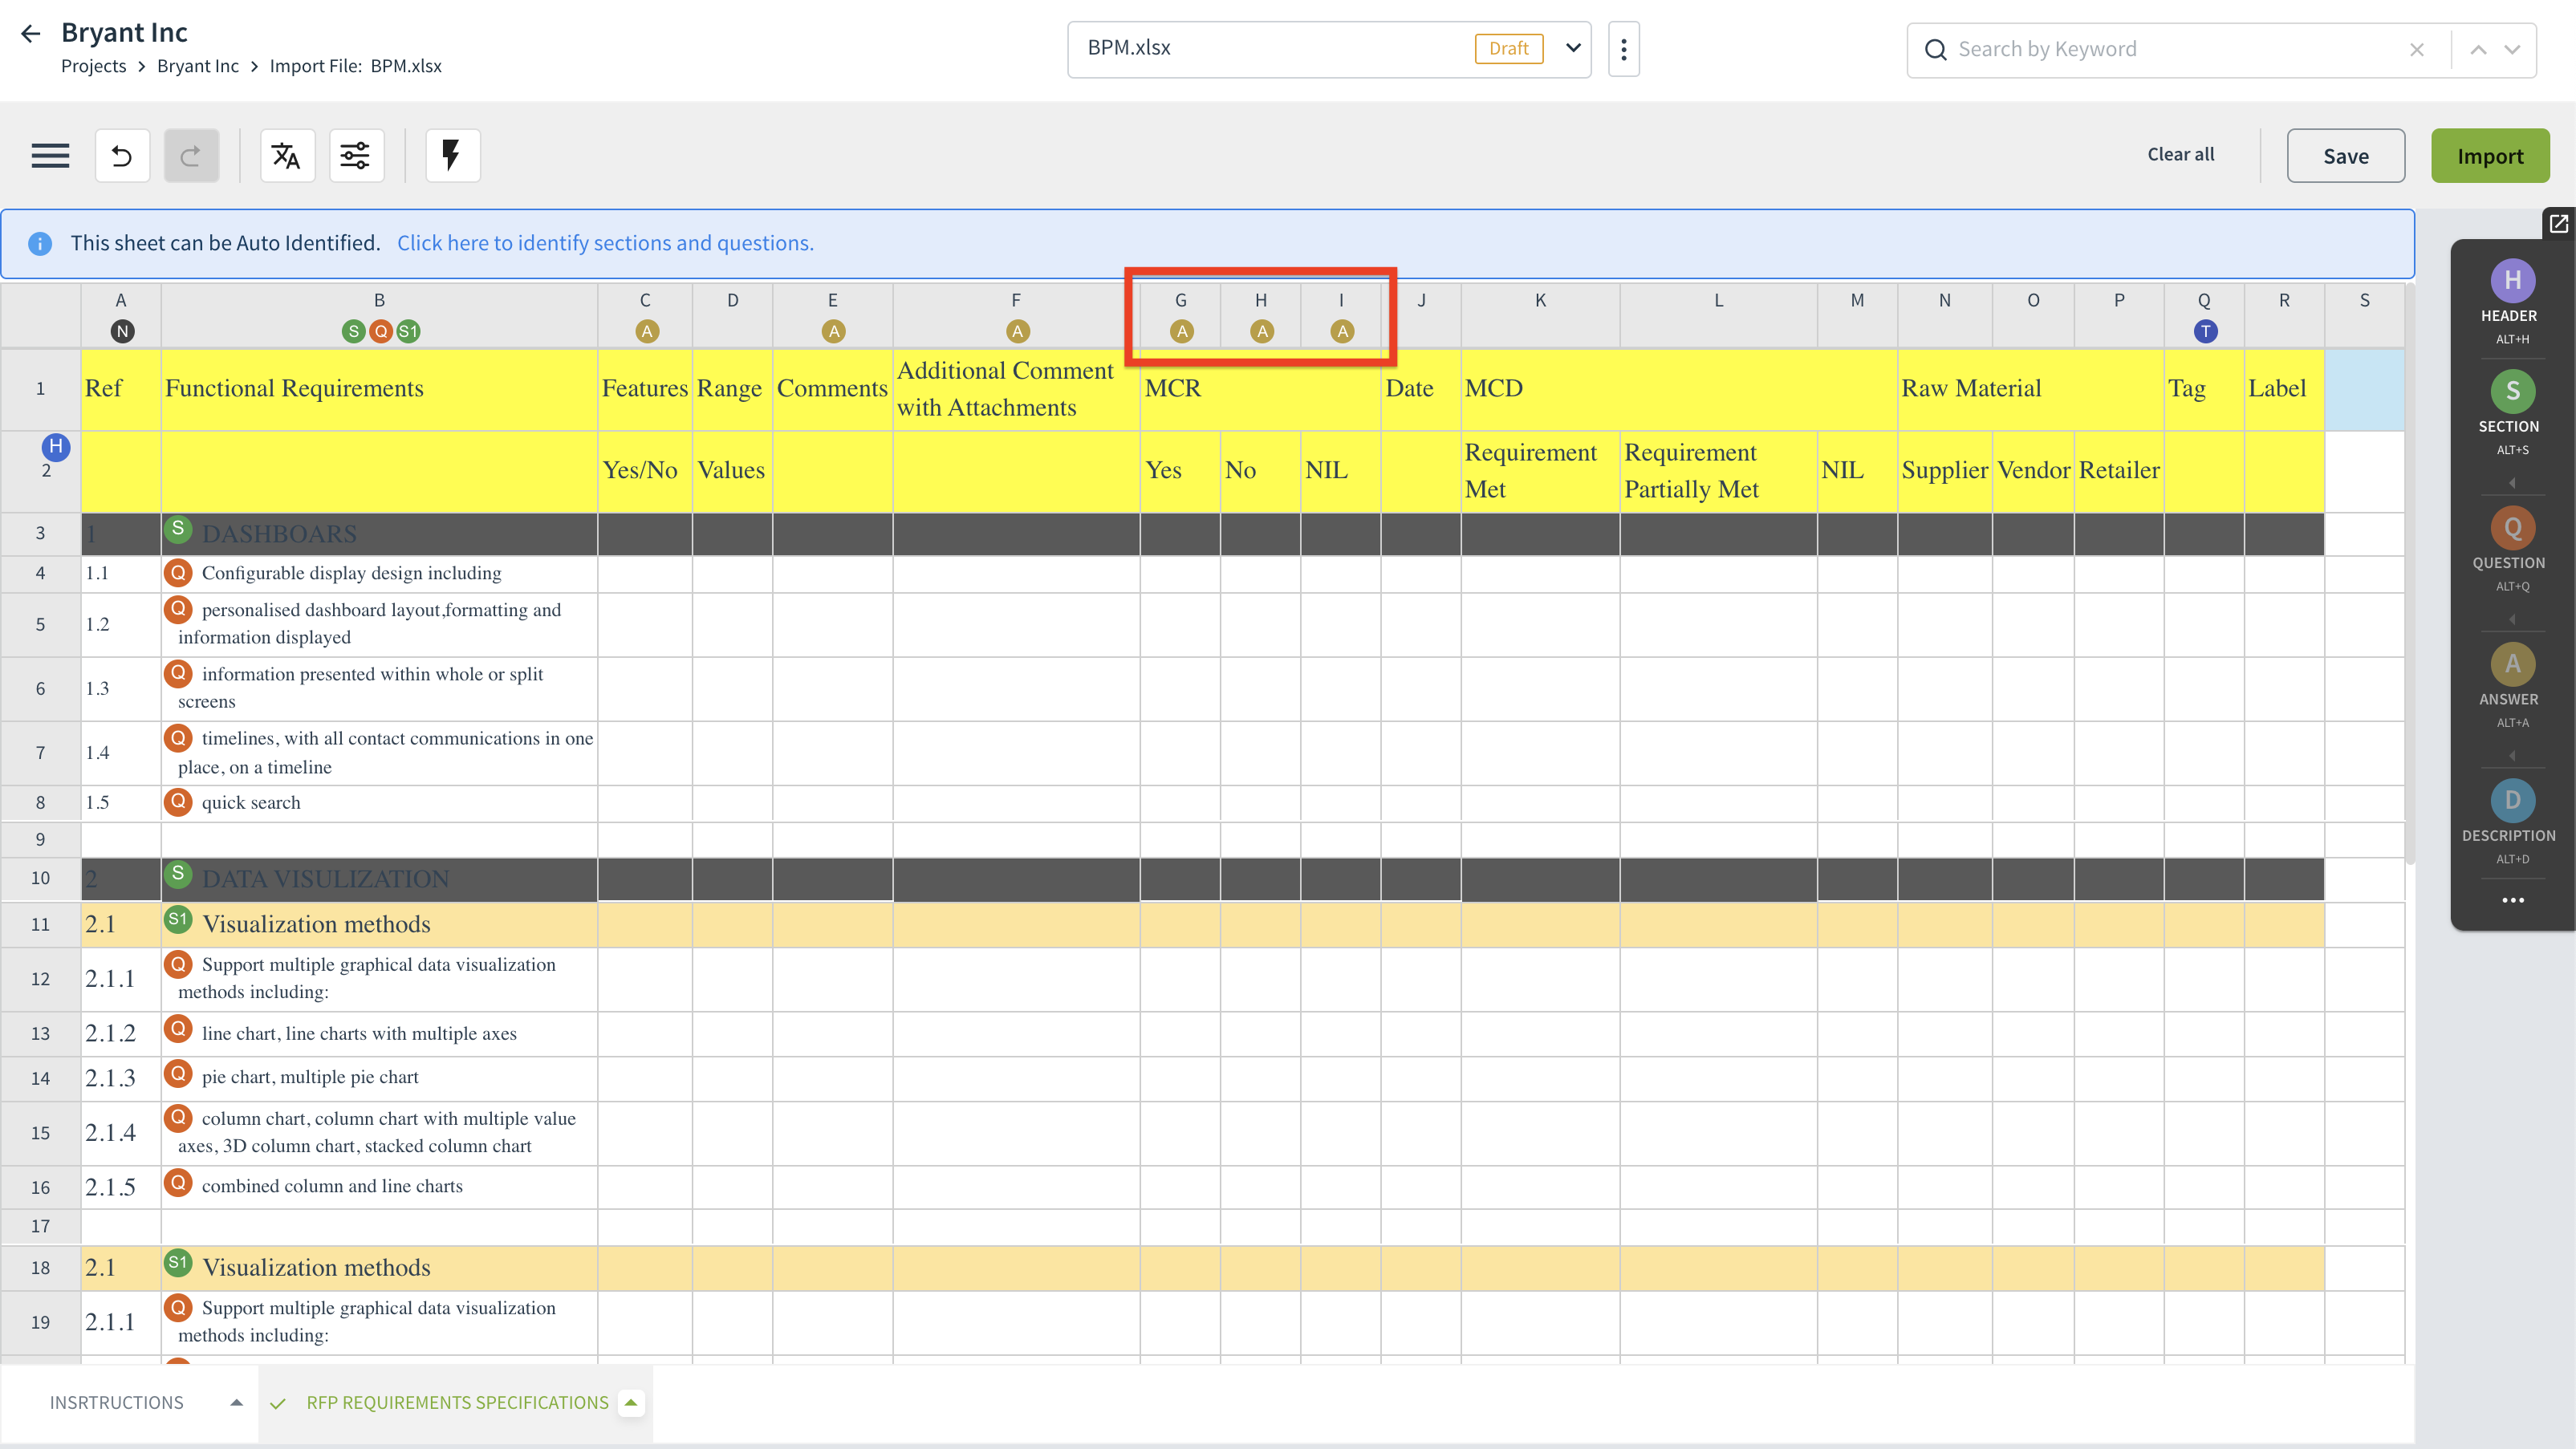Image resolution: width=2576 pixels, height=1449 pixels.
Task: Toggle the N marker on column A header
Action: [x=122, y=331]
